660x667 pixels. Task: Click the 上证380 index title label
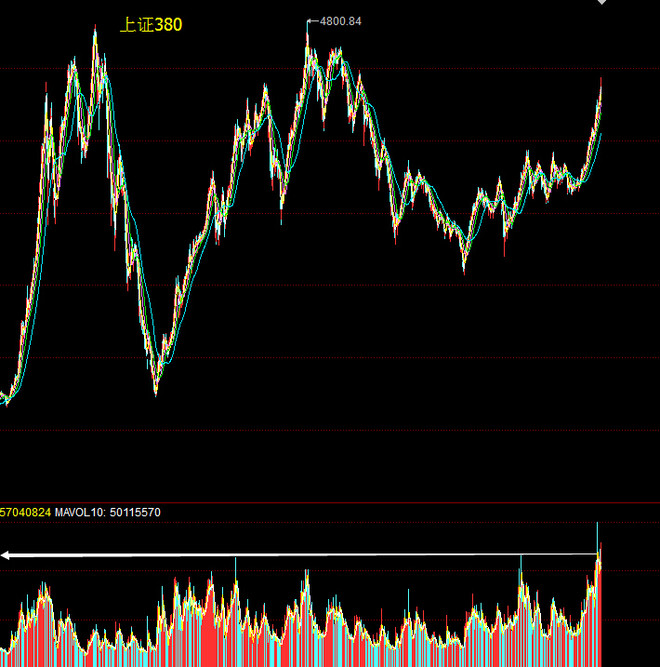151,25
